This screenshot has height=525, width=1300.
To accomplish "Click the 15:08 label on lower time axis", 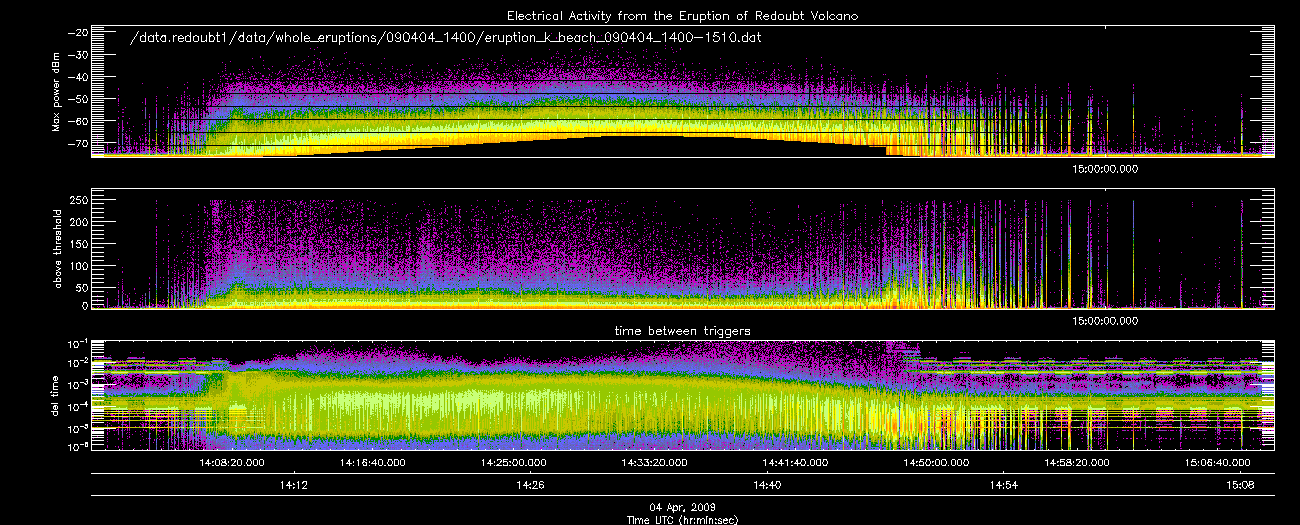I will point(1240,484).
